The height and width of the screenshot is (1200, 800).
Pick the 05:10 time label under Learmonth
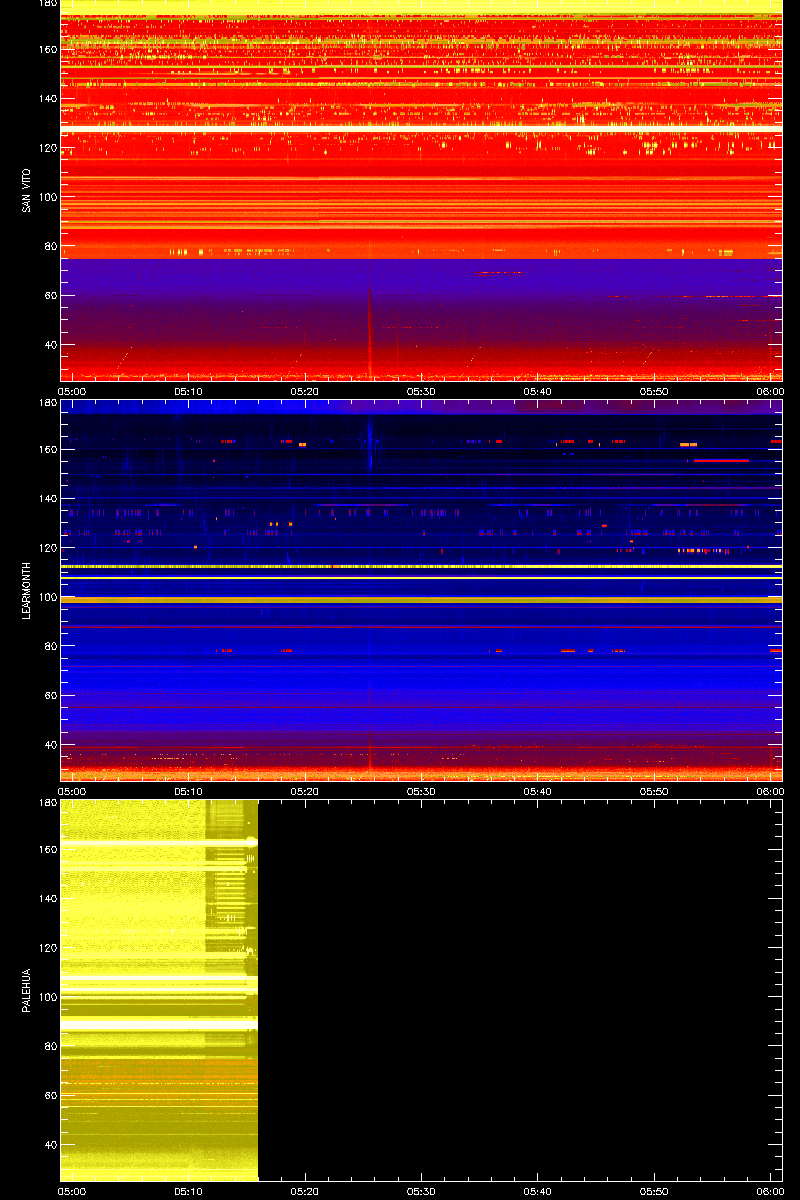[x=189, y=791]
